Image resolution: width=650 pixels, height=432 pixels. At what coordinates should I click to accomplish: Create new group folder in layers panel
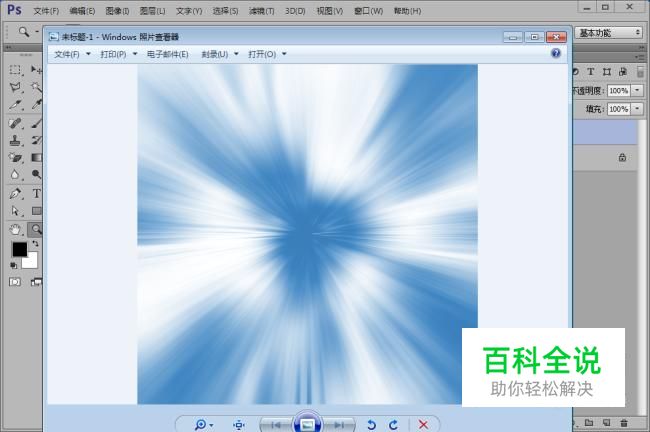pos(589,423)
